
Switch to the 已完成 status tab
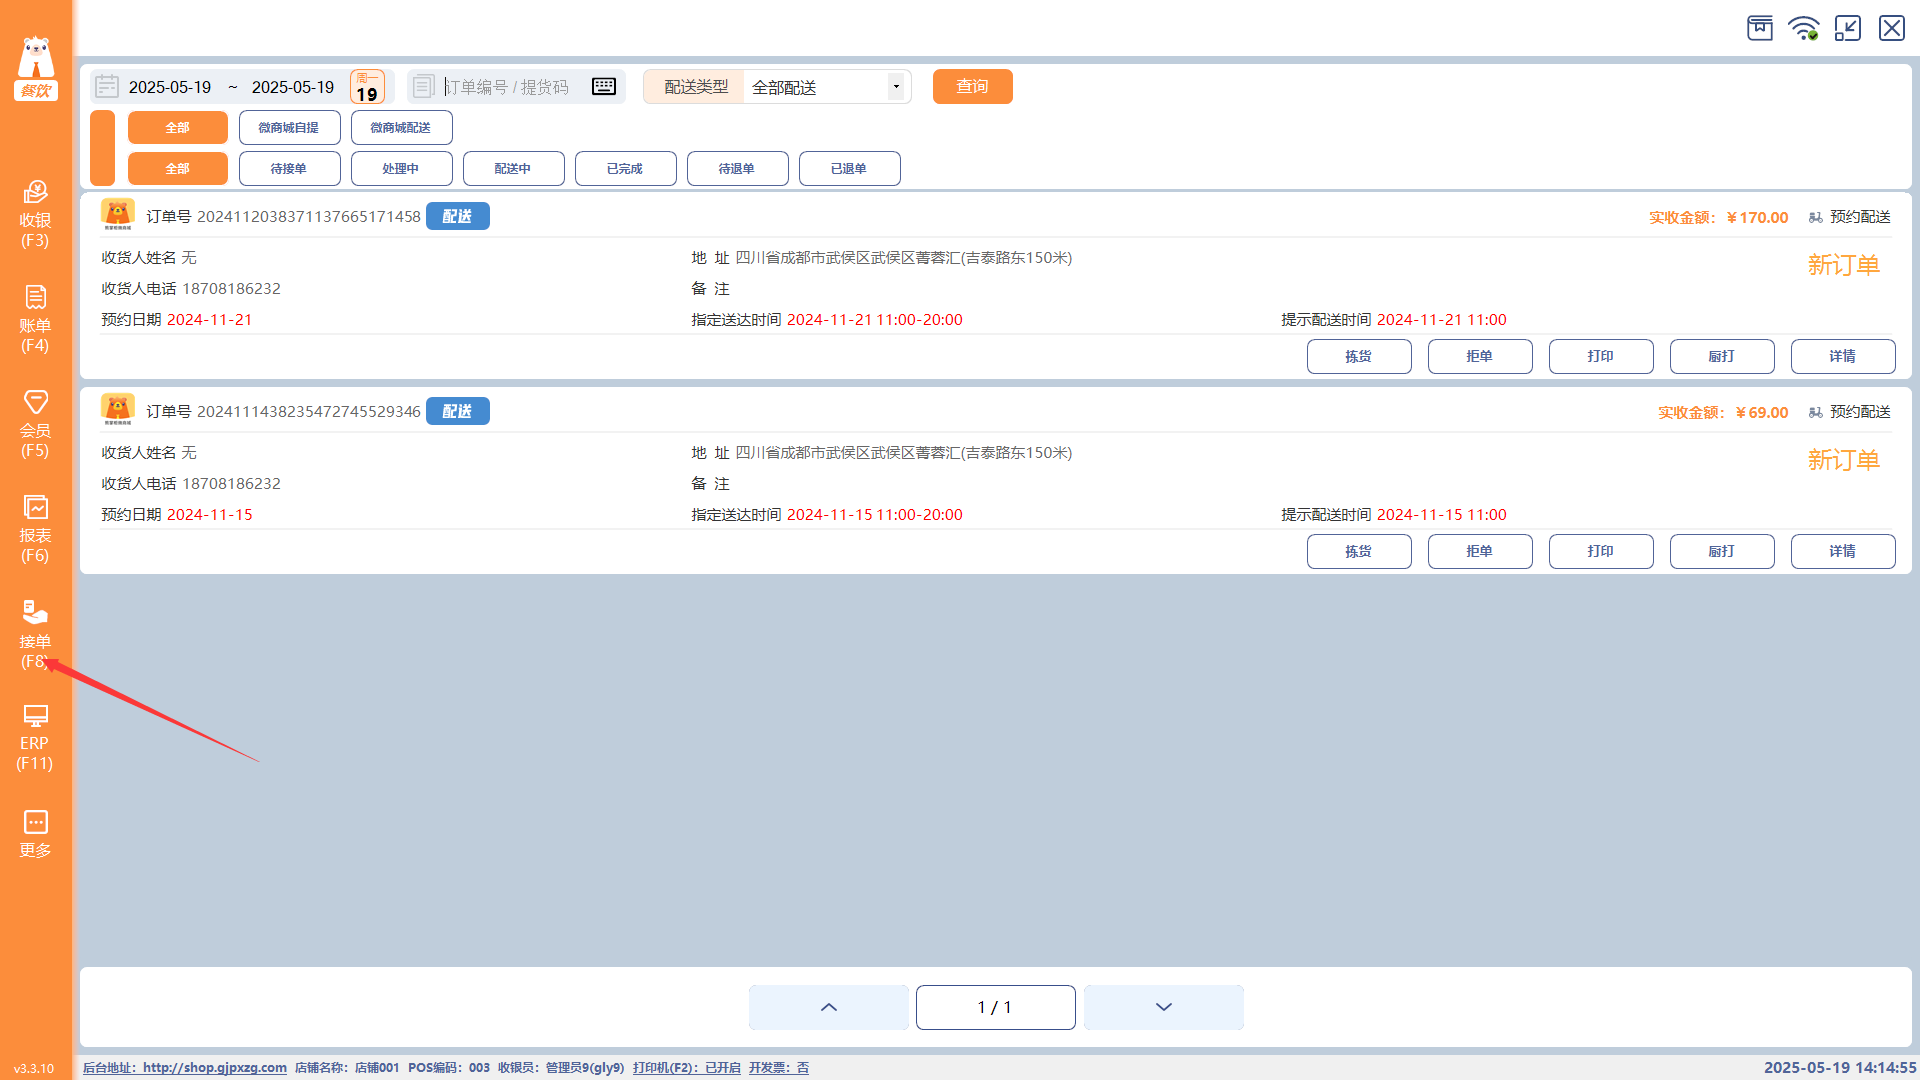tap(625, 169)
